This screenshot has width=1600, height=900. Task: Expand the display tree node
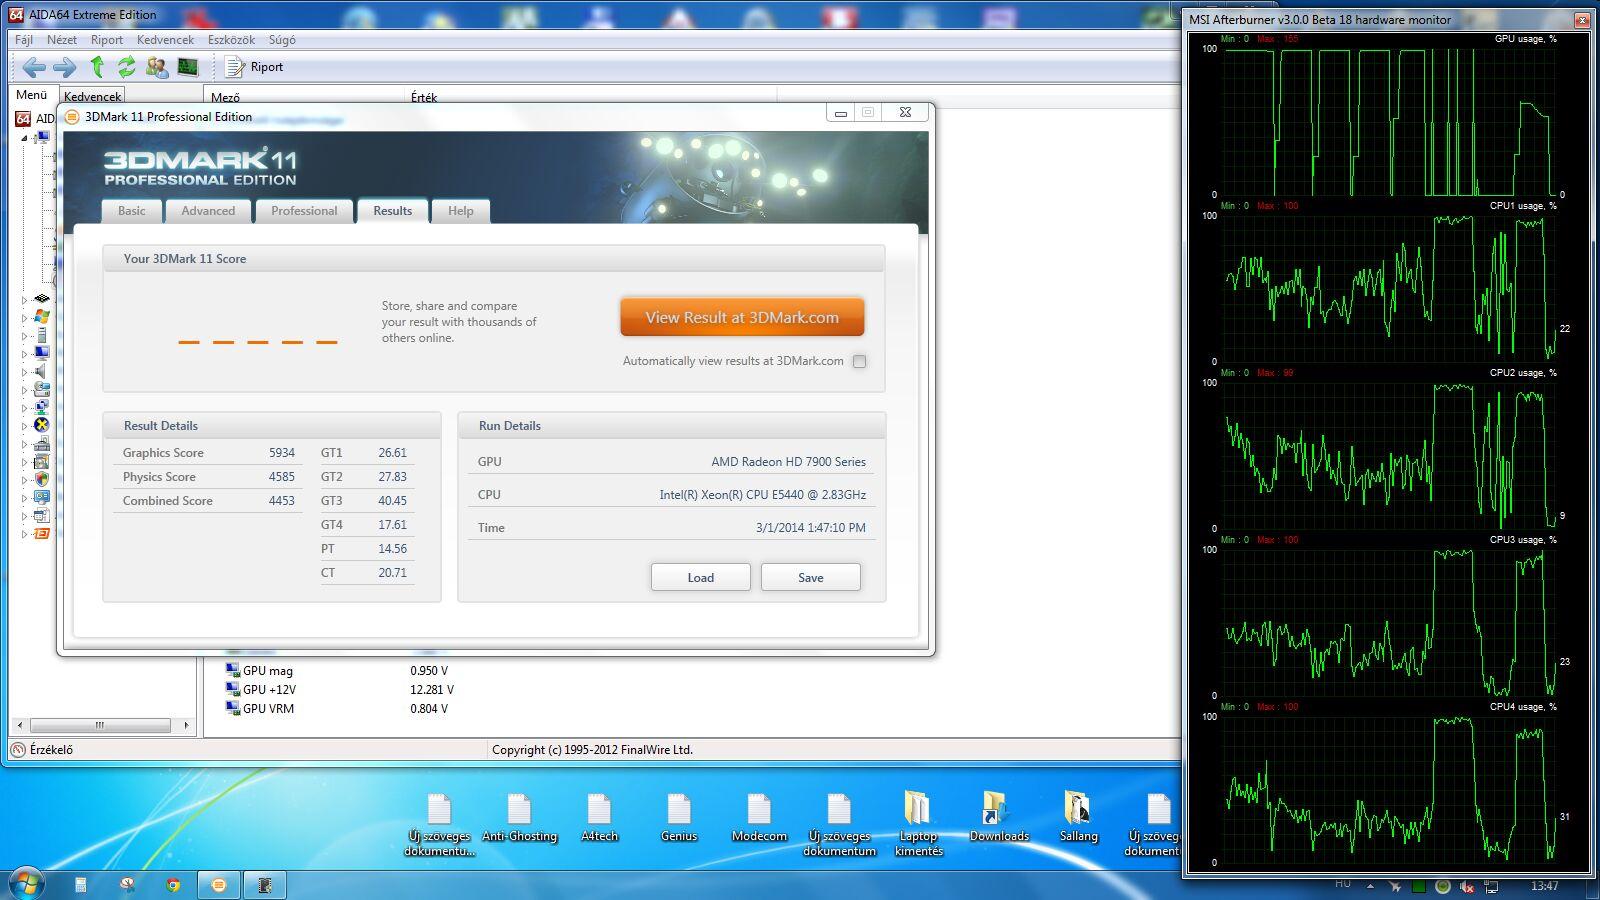[x=25, y=352]
